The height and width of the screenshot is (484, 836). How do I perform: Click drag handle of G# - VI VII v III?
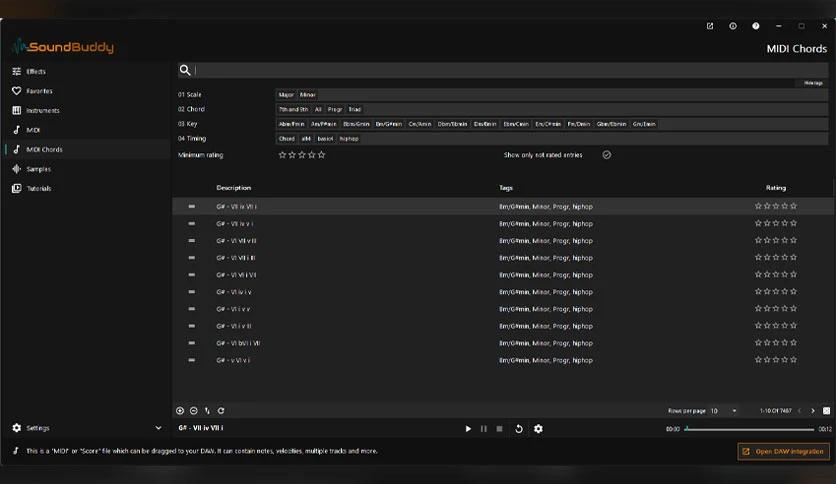[x=191, y=240]
